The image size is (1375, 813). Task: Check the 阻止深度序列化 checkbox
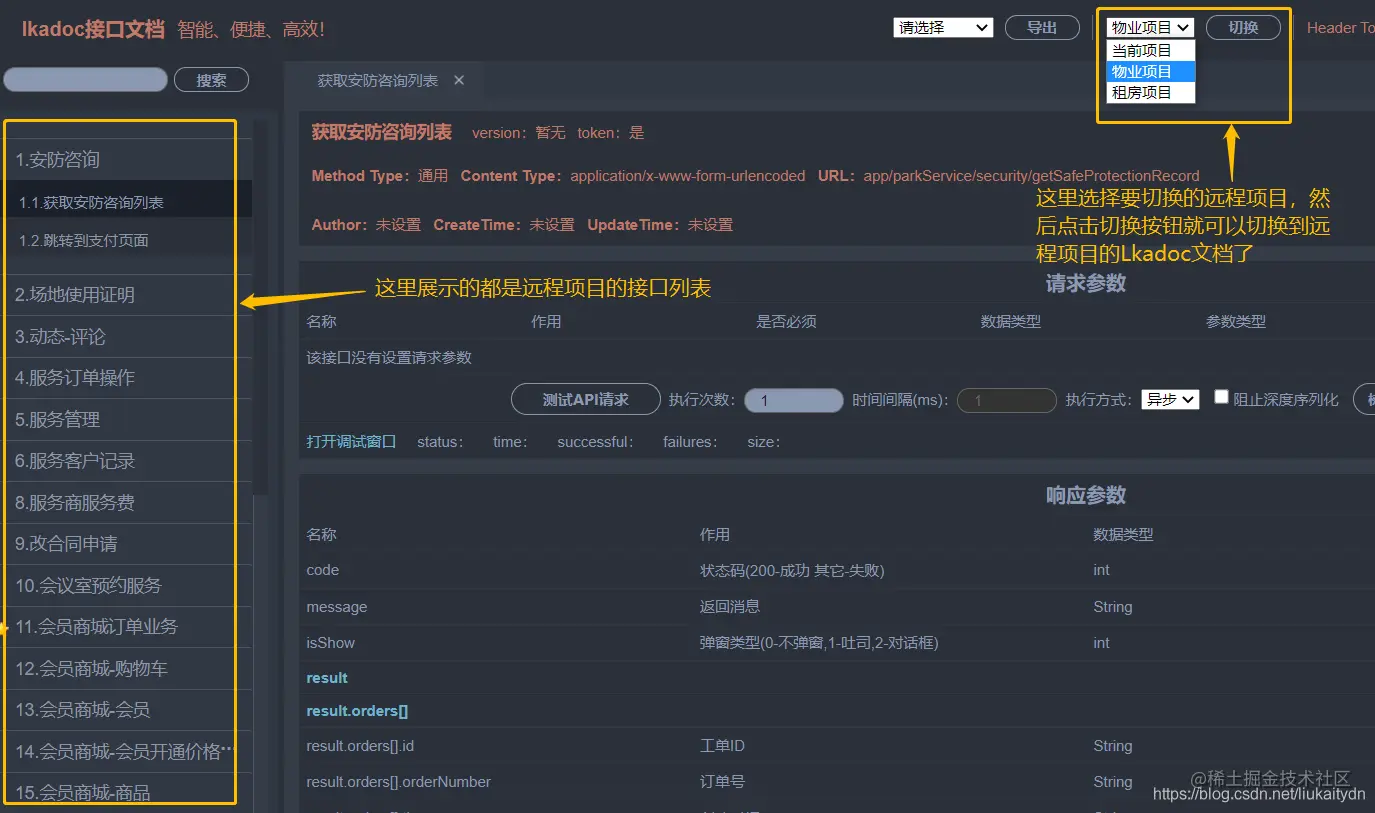coord(1221,395)
